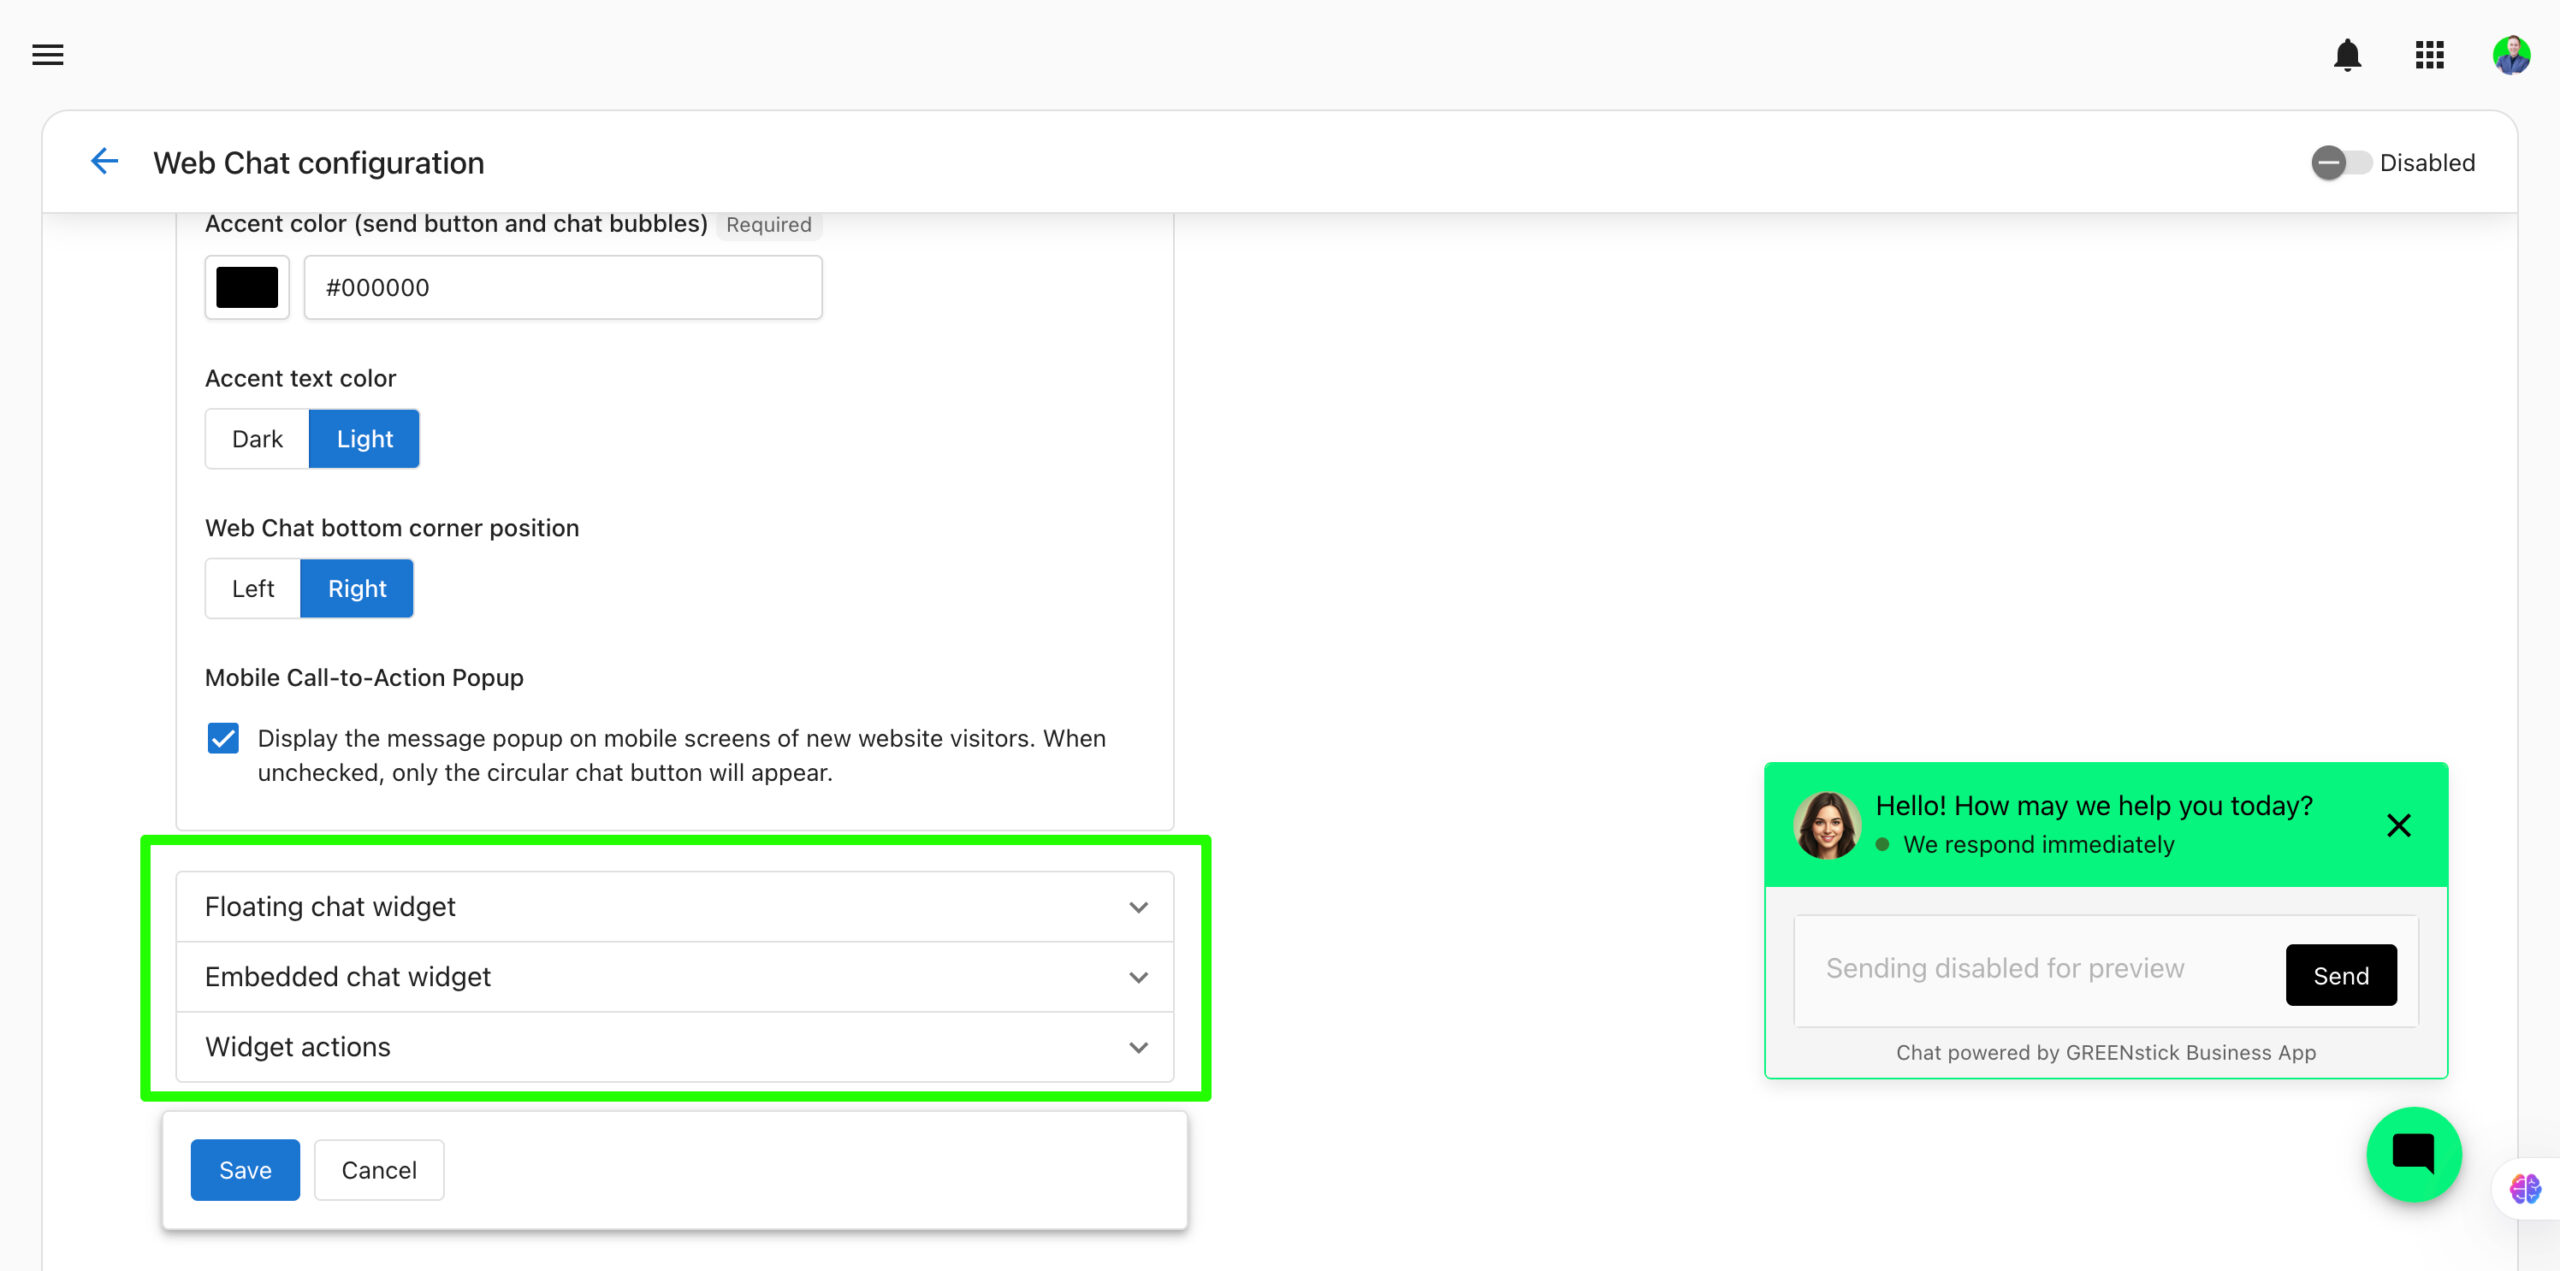
Task: Select Dark accent text color
Action: point(257,439)
